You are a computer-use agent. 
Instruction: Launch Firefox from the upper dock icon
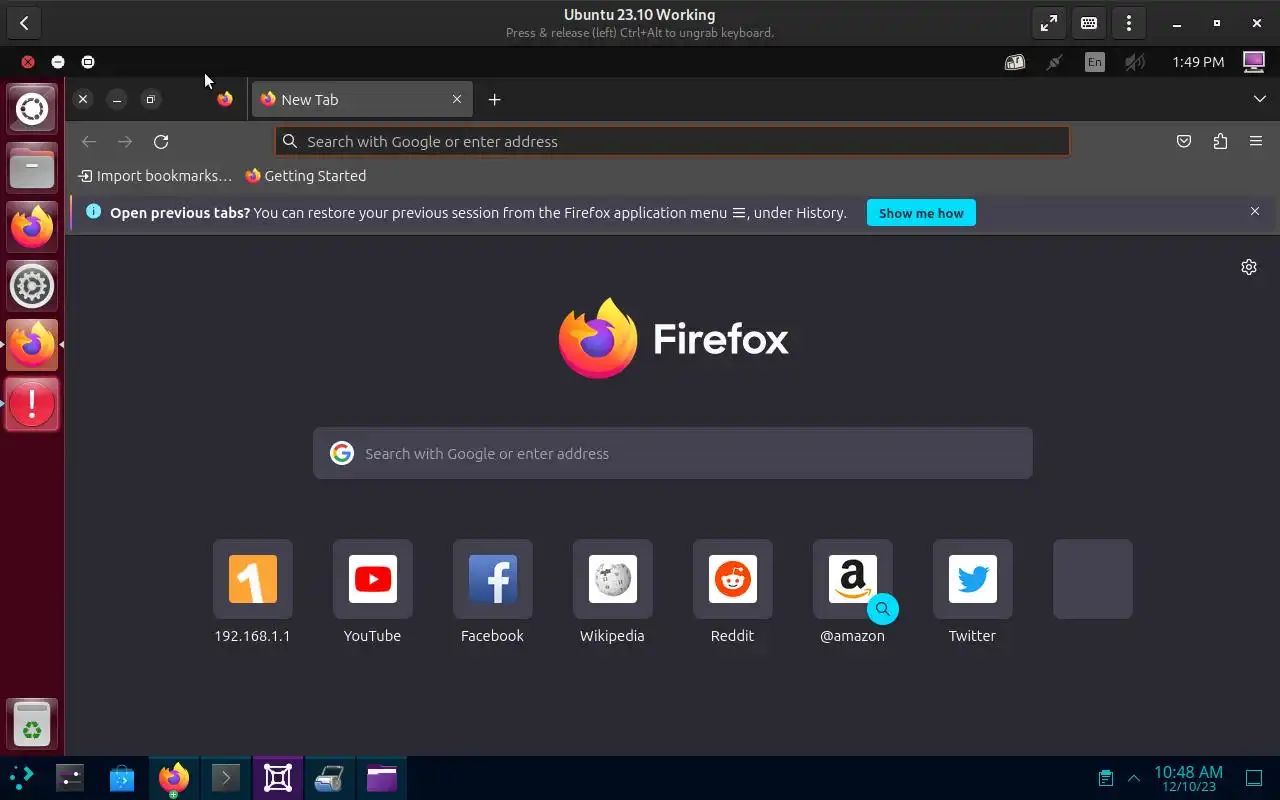click(32, 226)
